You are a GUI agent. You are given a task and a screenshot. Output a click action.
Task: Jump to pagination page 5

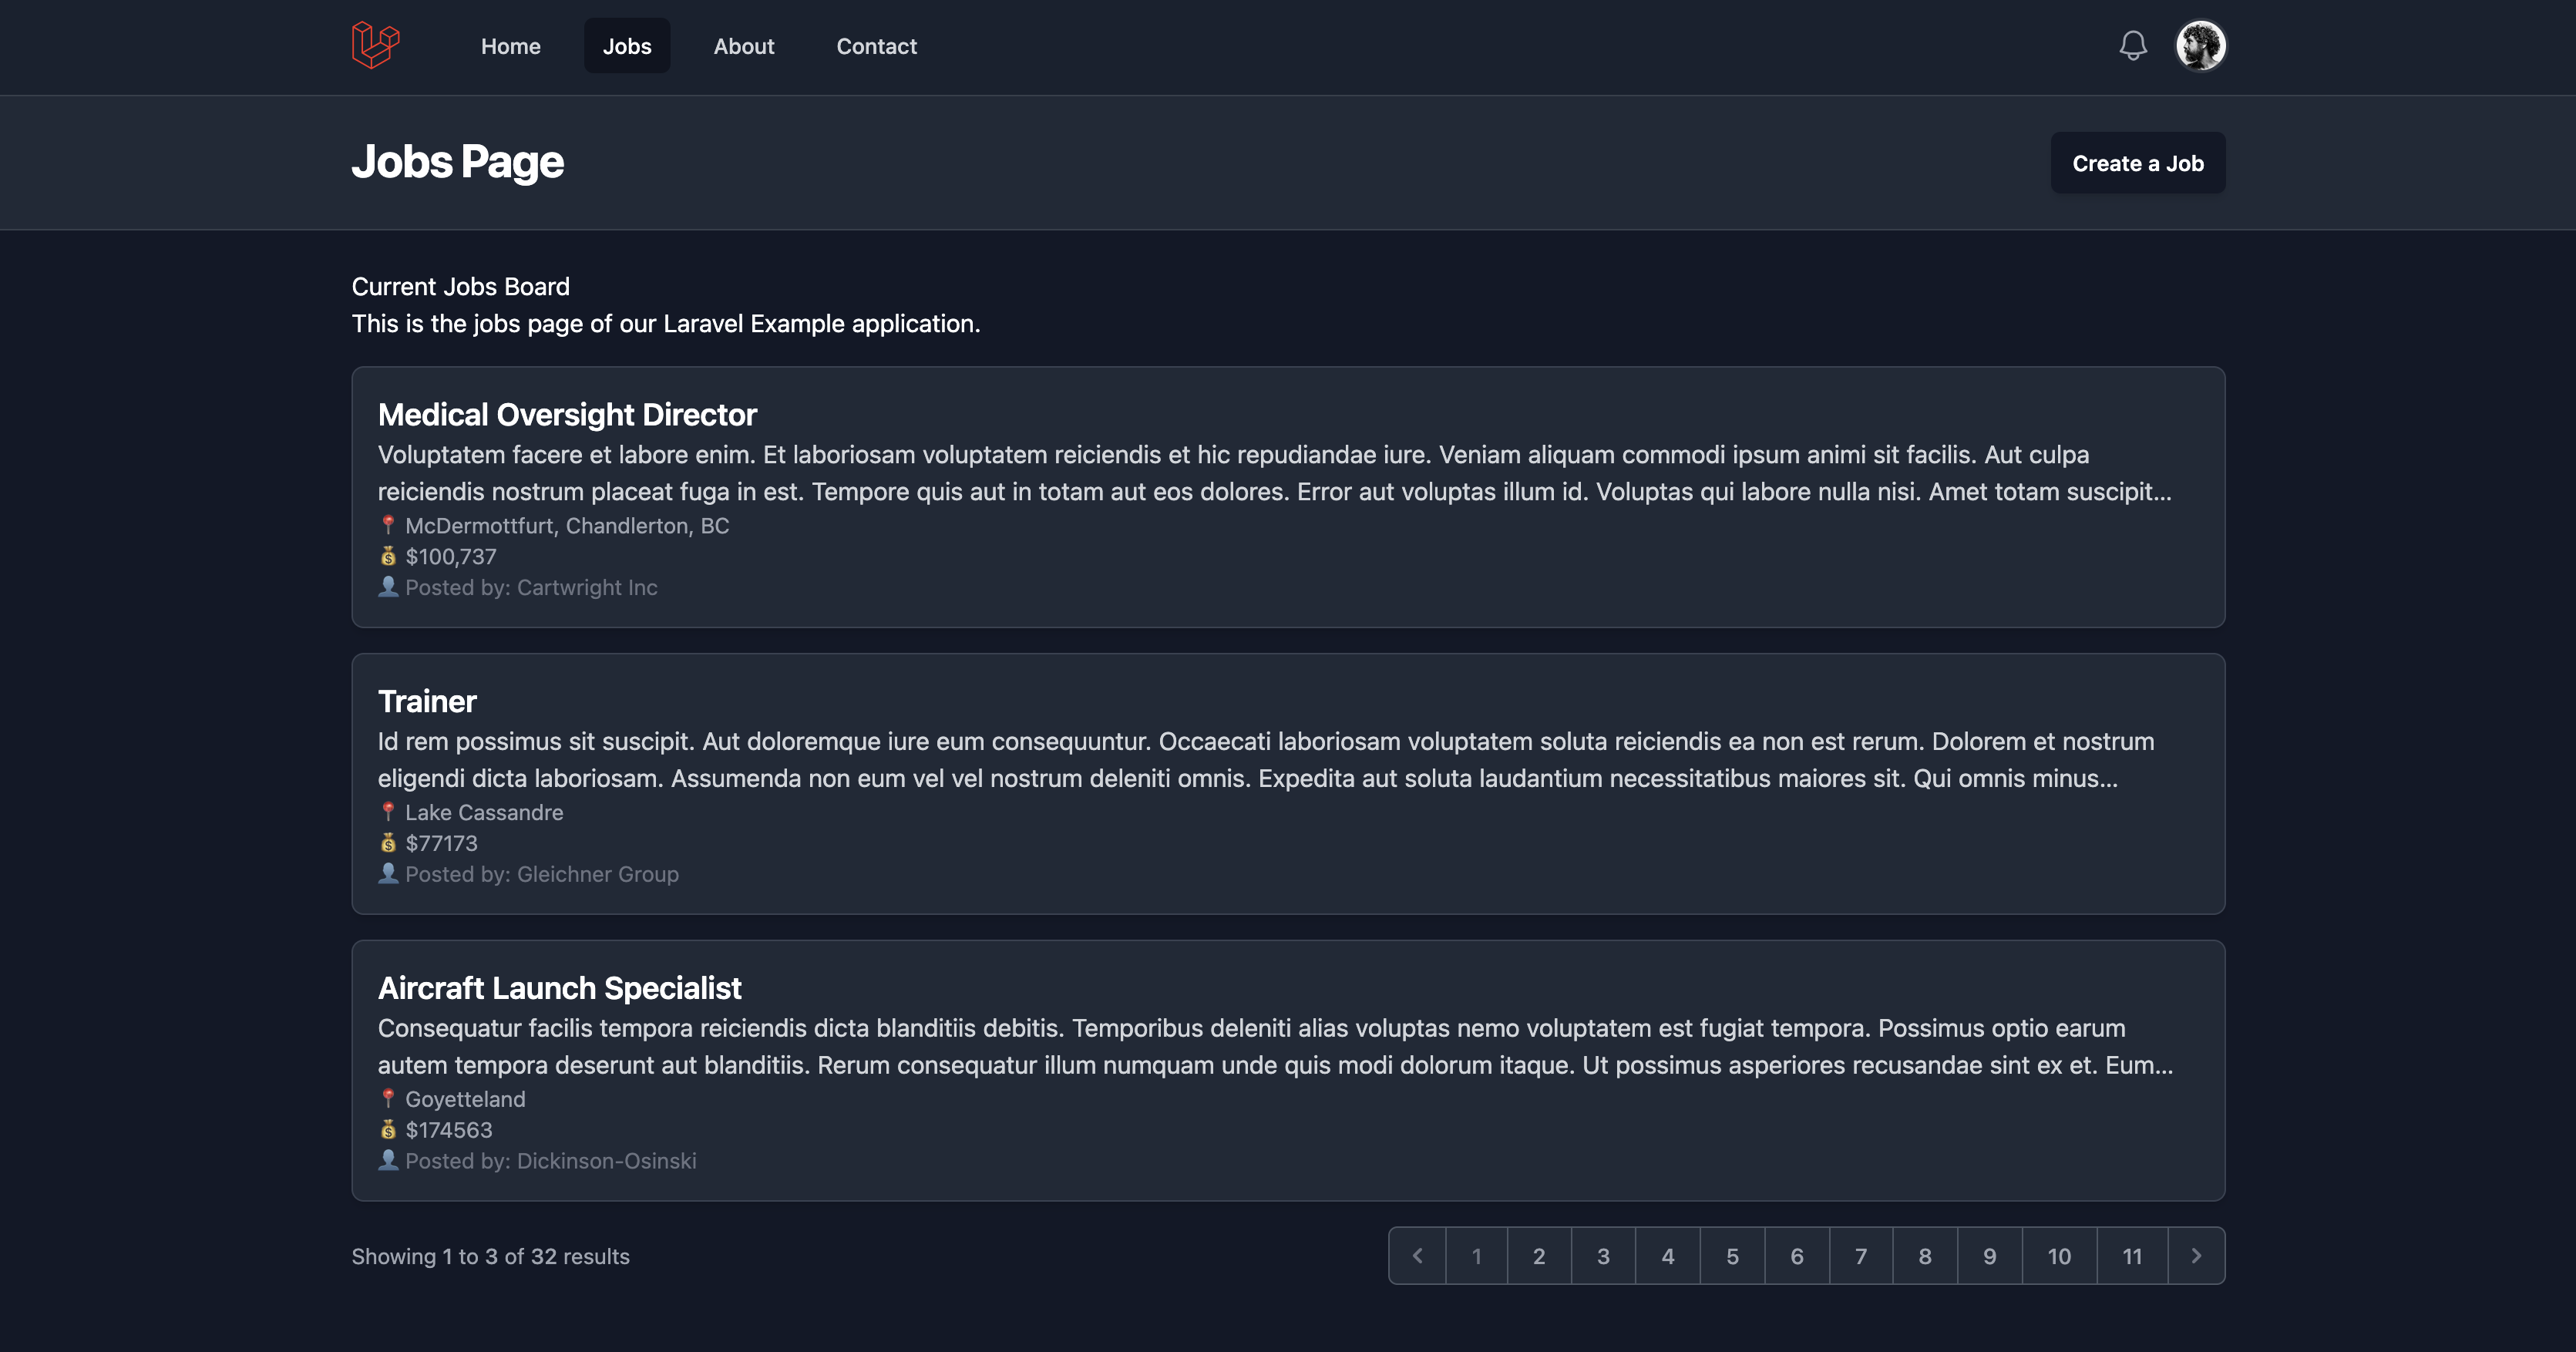click(1732, 1256)
